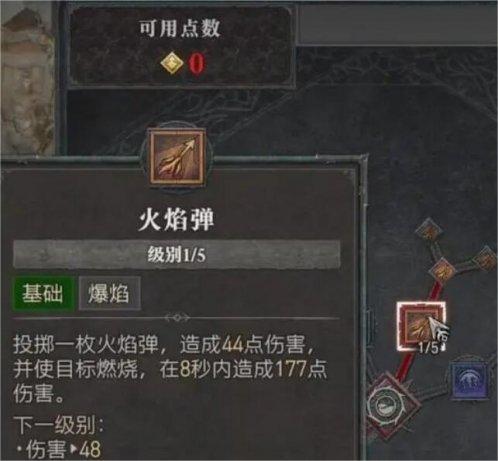Image resolution: width=498 pixels, height=461 pixels.
Task: Select the highlighted Fire Bolt skill node
Action: [421, 326]
